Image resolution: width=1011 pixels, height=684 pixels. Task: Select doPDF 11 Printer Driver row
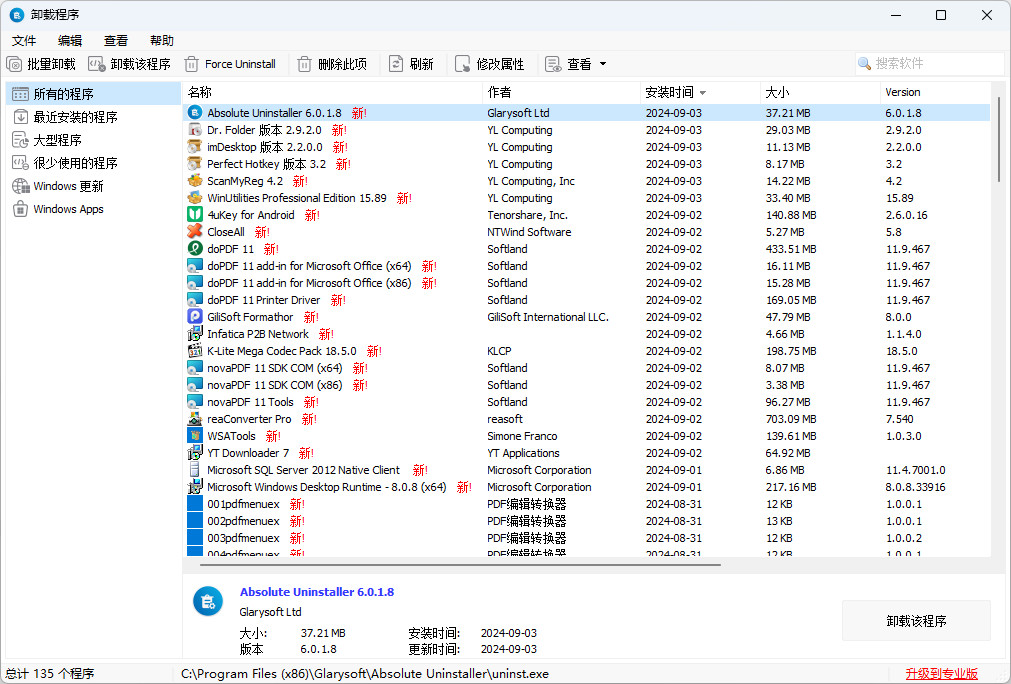[x=587, y=300]
